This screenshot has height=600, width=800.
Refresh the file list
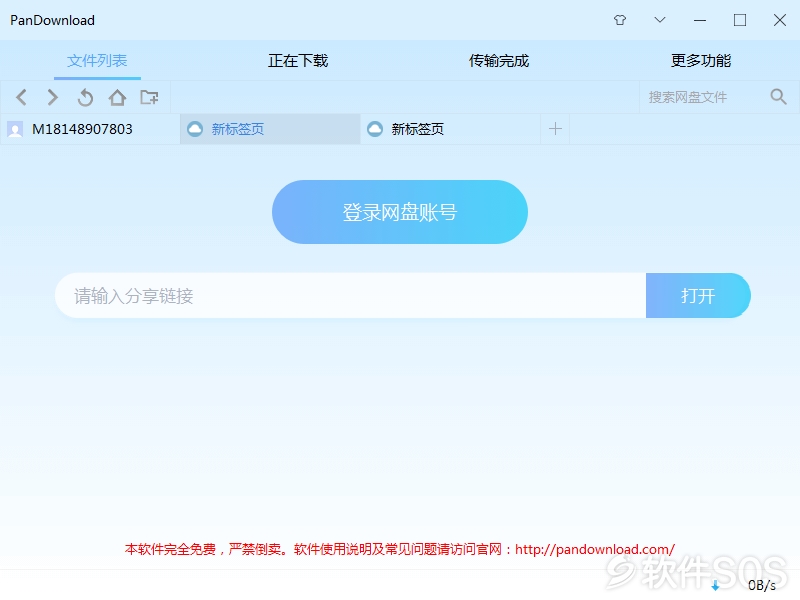[85, 97]
